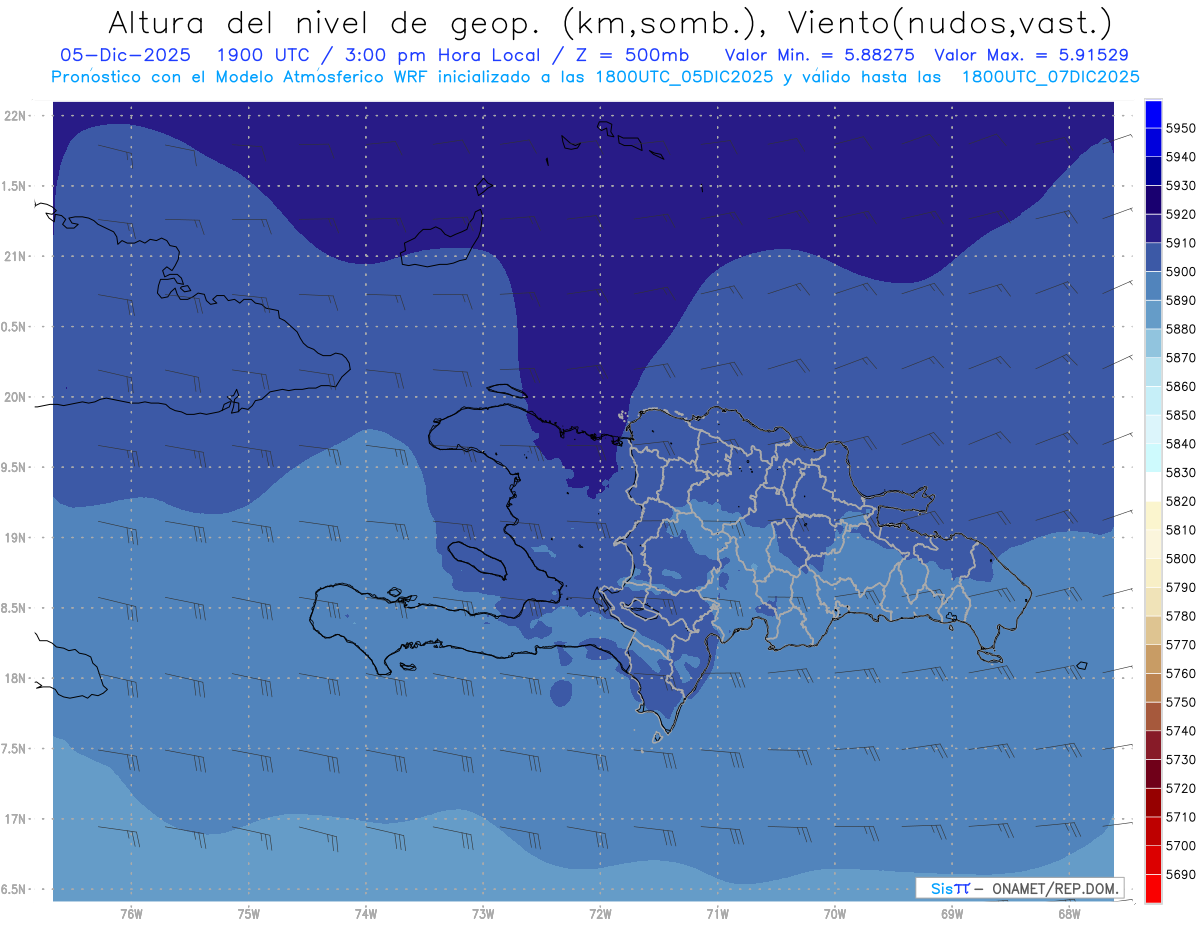
Task: Click the 75W longitude label
Action: tap(249, 914)
